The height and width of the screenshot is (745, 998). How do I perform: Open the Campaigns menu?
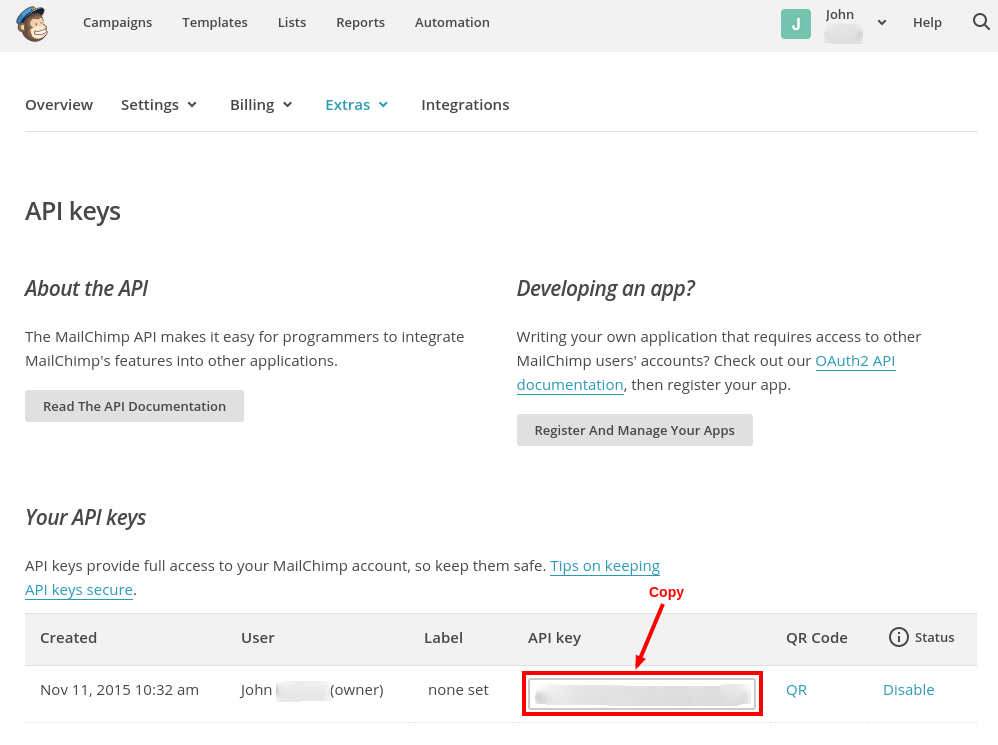click(x=117, y=22)
